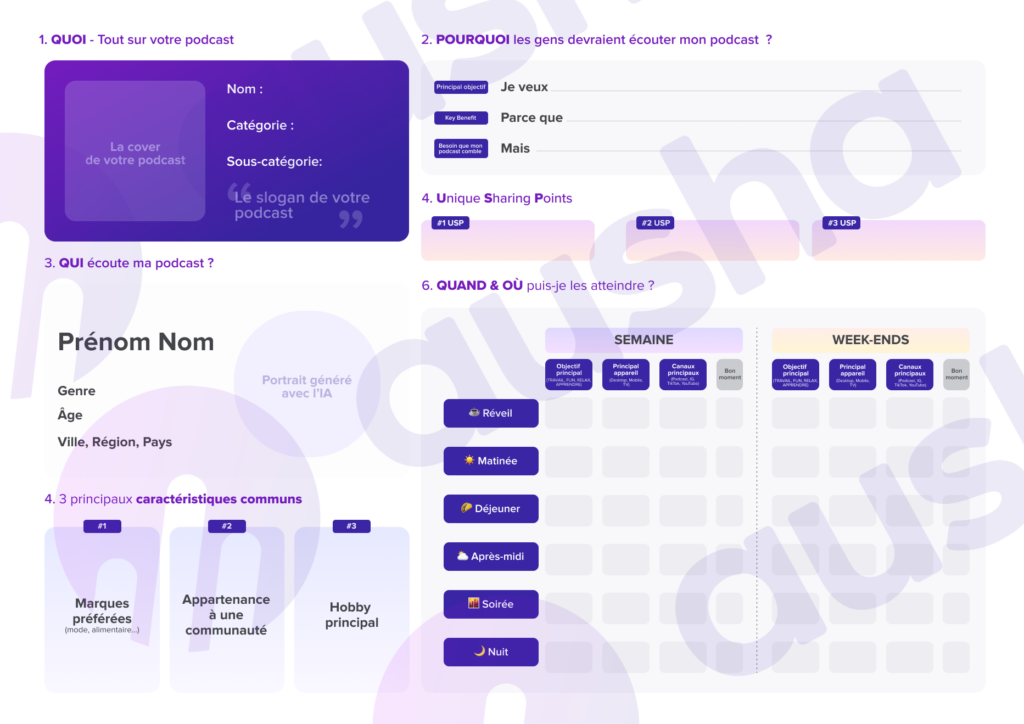Click the Key Benefit tag
Screen dimensions: 1024x724
click(461, 118)
